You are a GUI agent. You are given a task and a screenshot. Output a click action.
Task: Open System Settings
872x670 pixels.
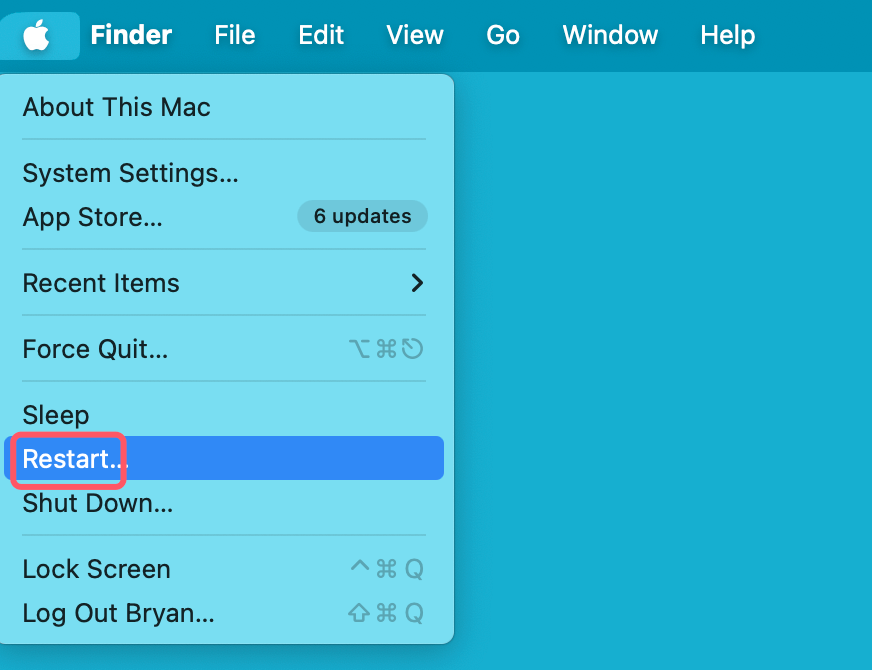(130, 173)
